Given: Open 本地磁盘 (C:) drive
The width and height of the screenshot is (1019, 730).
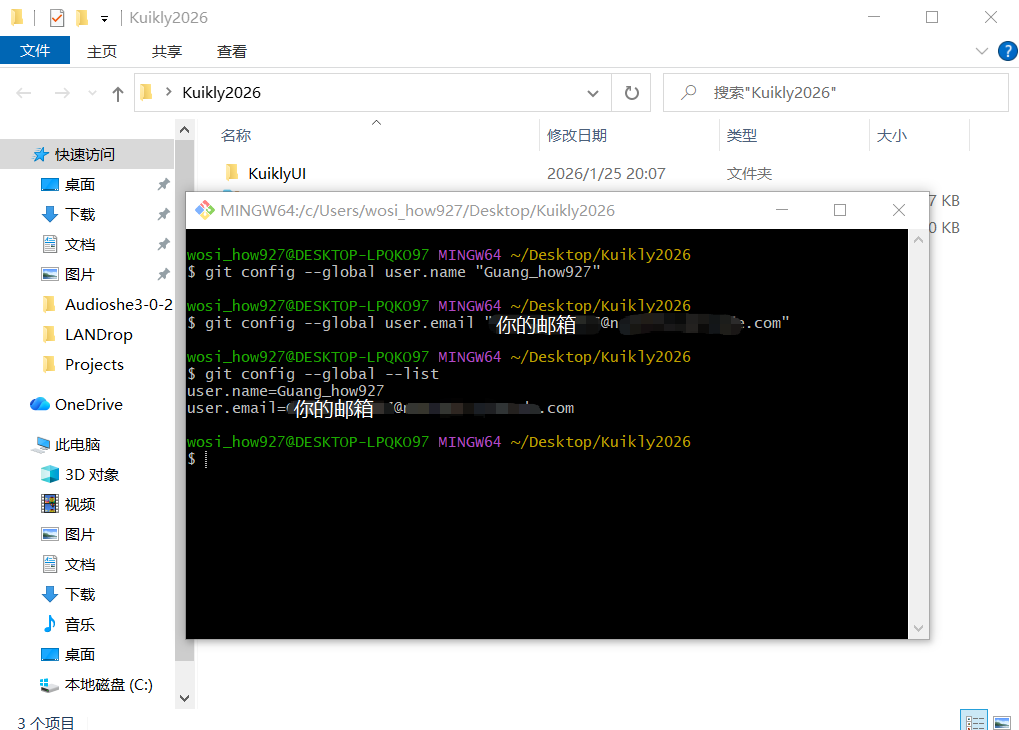Looking at the screenshot, I should 108,684.
